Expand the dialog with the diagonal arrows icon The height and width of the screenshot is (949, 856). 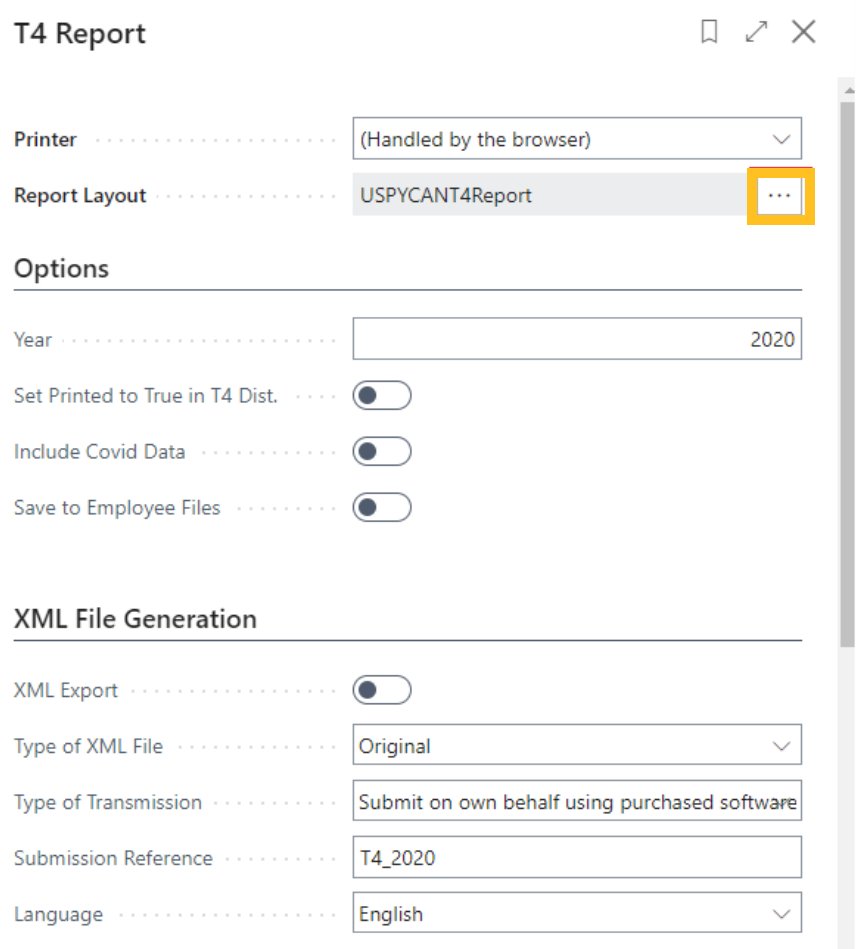point(756,32)
